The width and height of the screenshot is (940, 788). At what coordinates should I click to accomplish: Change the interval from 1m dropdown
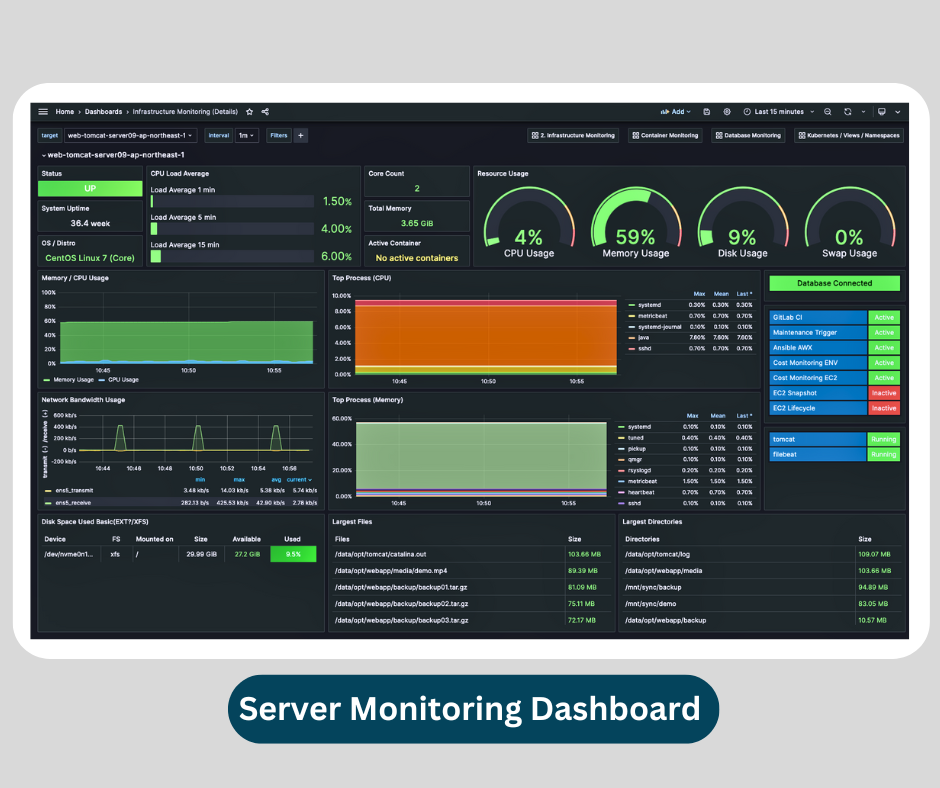pos(245,135)
